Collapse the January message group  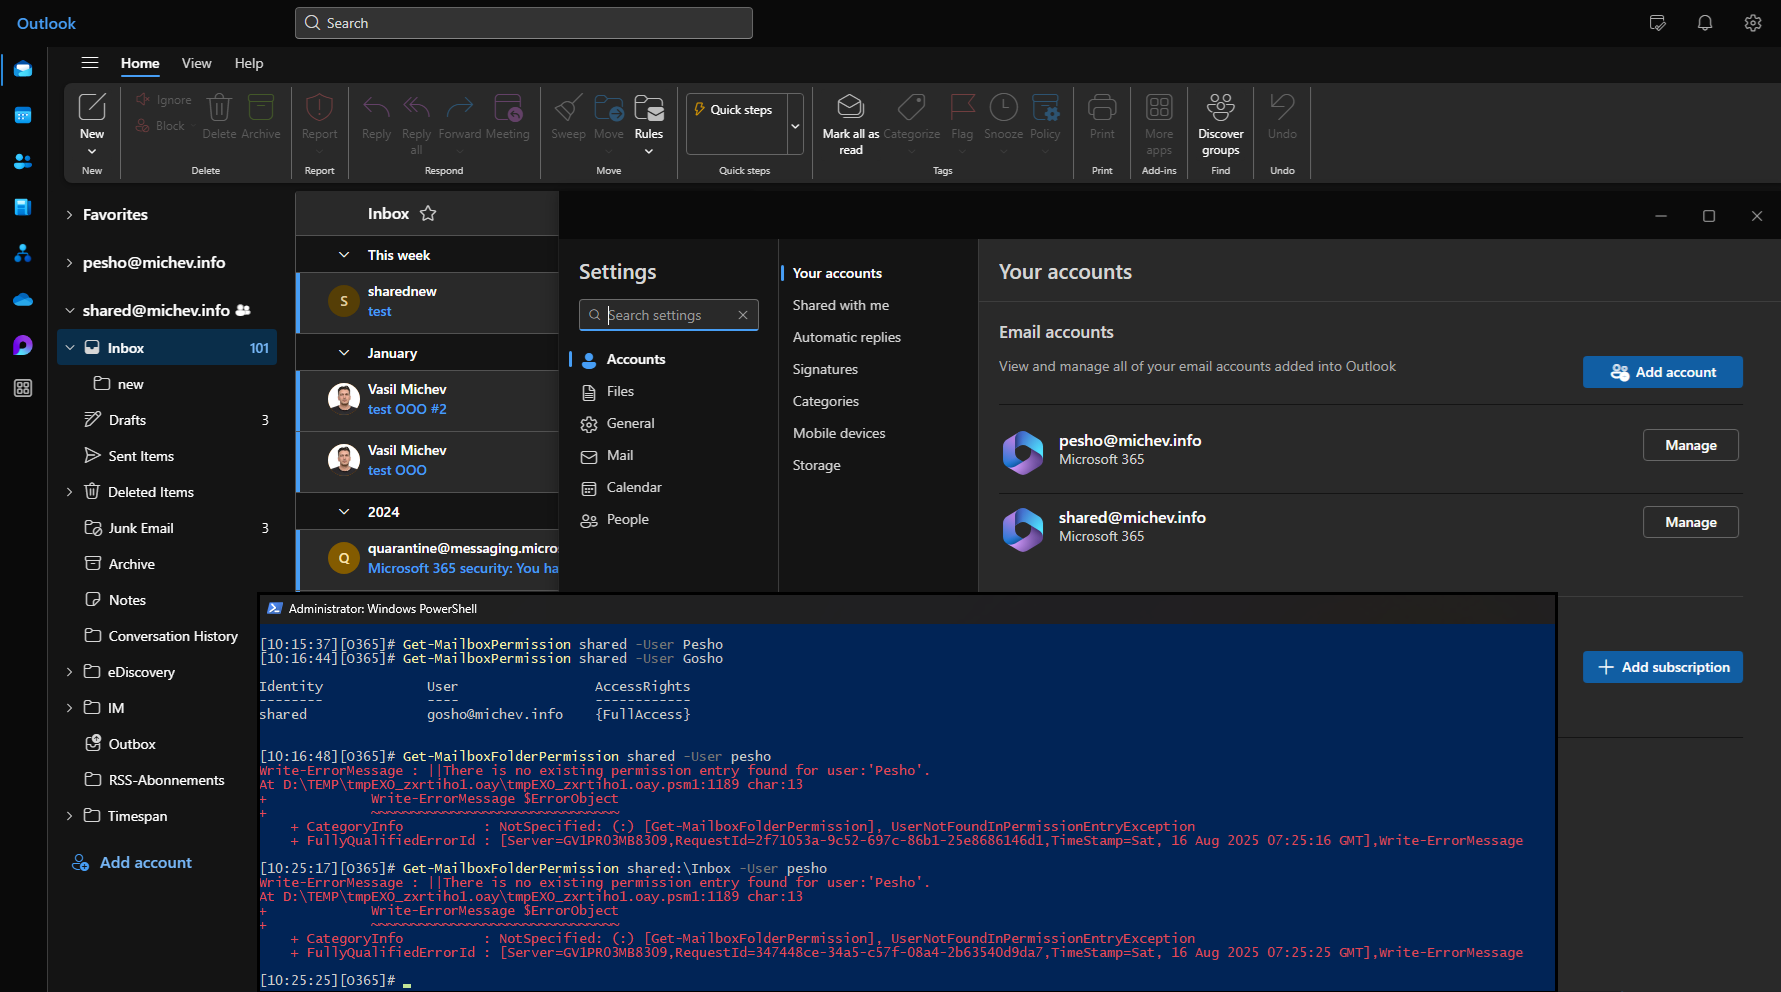point(344,353)
